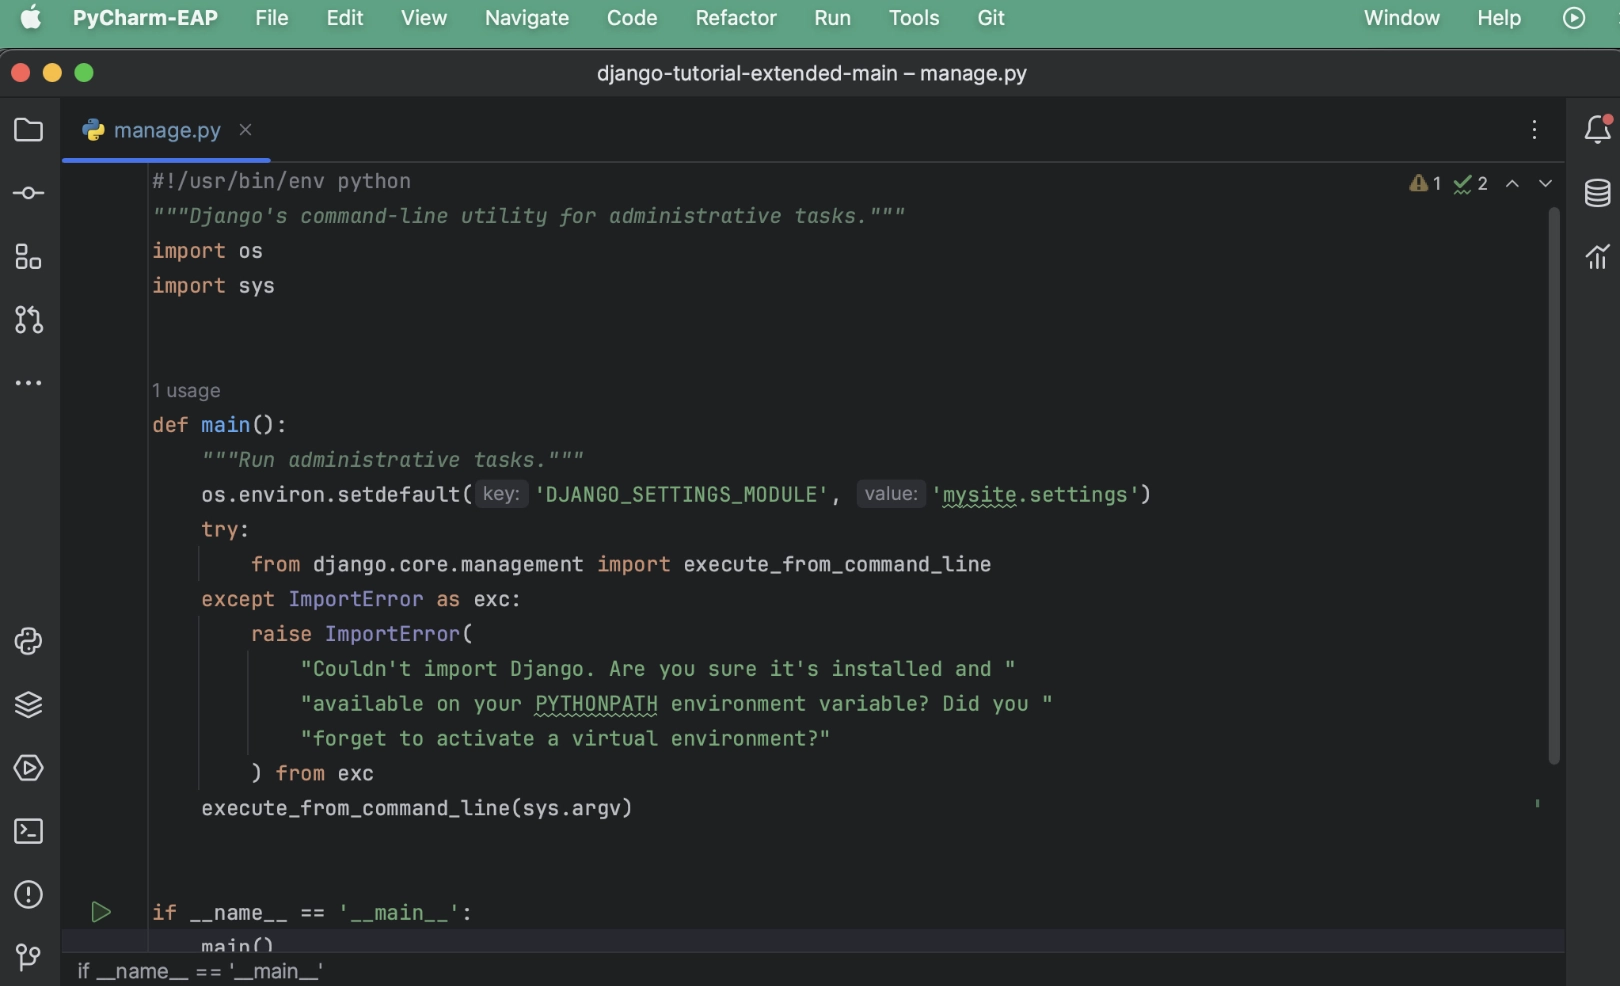Open the Project tool window folder icon
This screenshot has height=986, width=1620.
28,130
